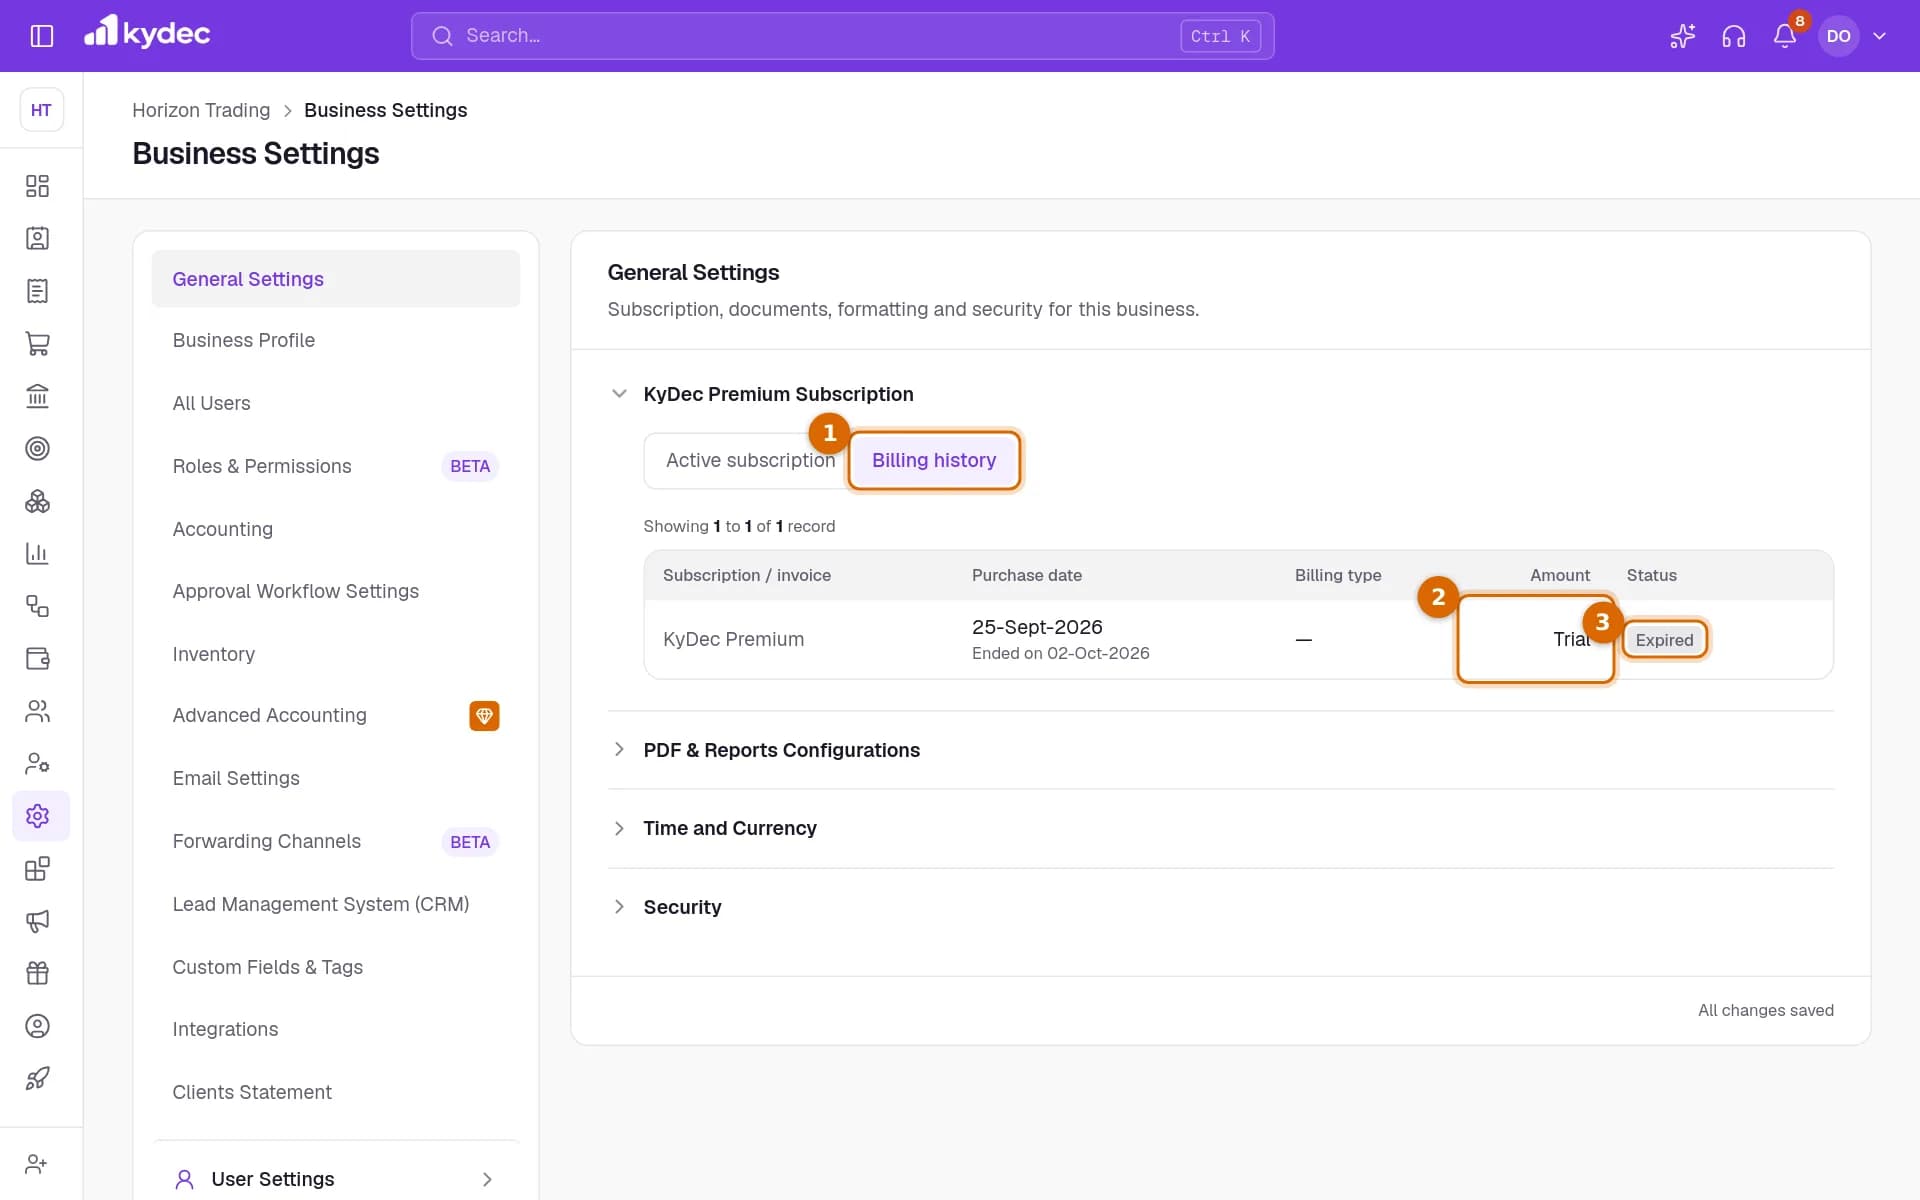Viewport: 1920px width, 1200px height.
Task: Open Forwarding Channels settings
Action: click(336, 841)
